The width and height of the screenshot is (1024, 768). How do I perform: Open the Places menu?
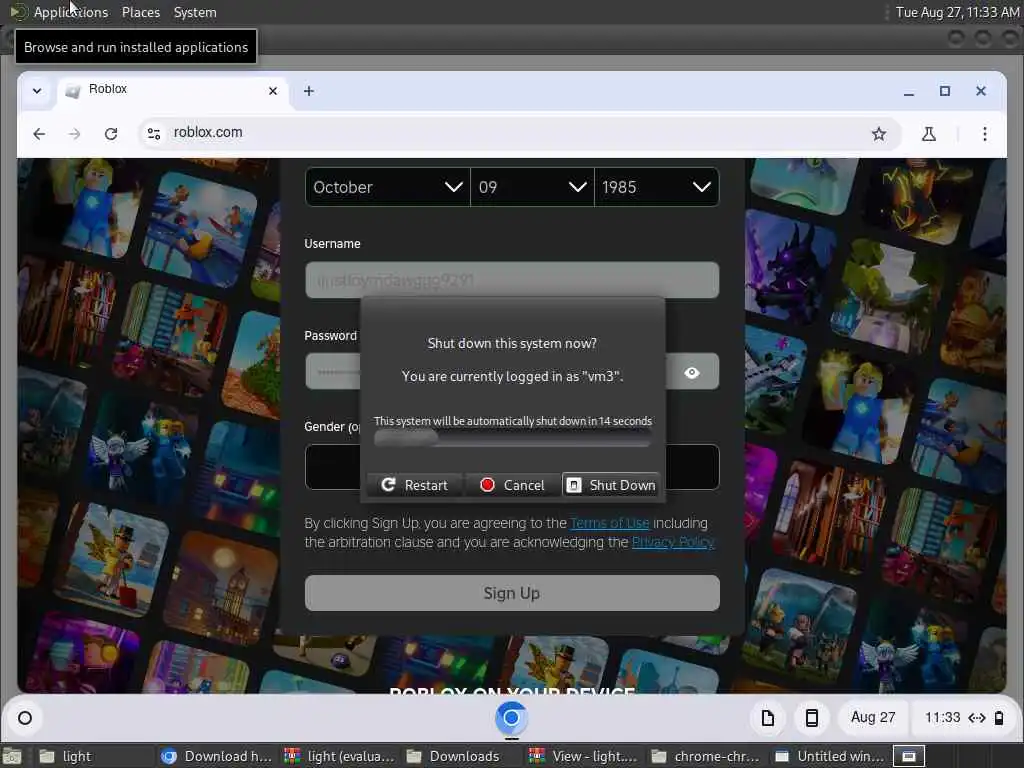click(x=140, y=12)
